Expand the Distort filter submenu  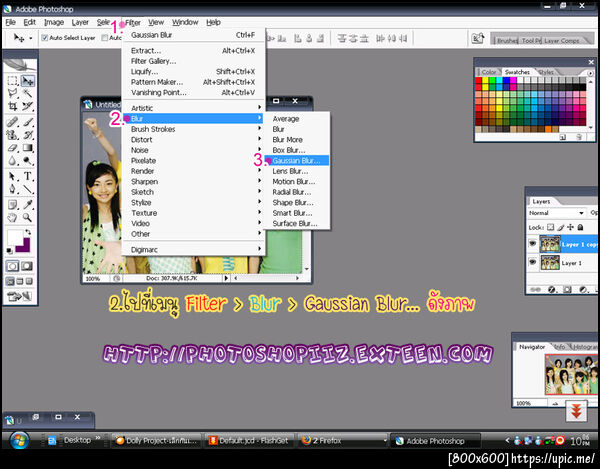click(195, 140)
